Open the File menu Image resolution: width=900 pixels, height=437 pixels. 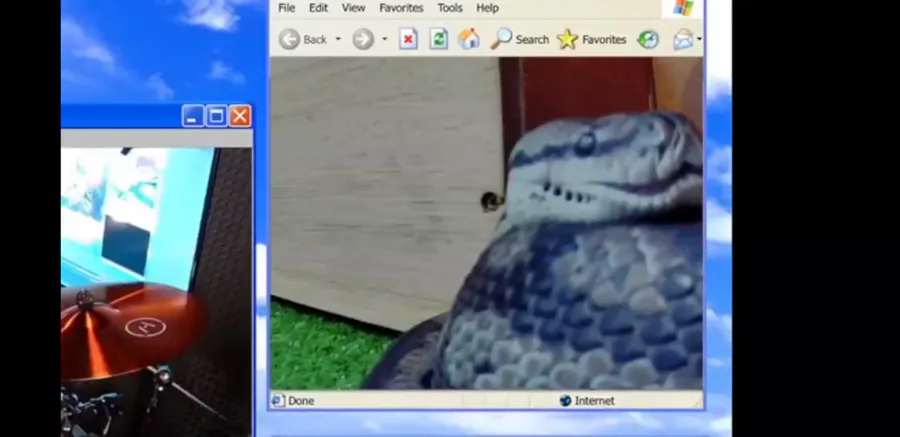pos(286,8)
